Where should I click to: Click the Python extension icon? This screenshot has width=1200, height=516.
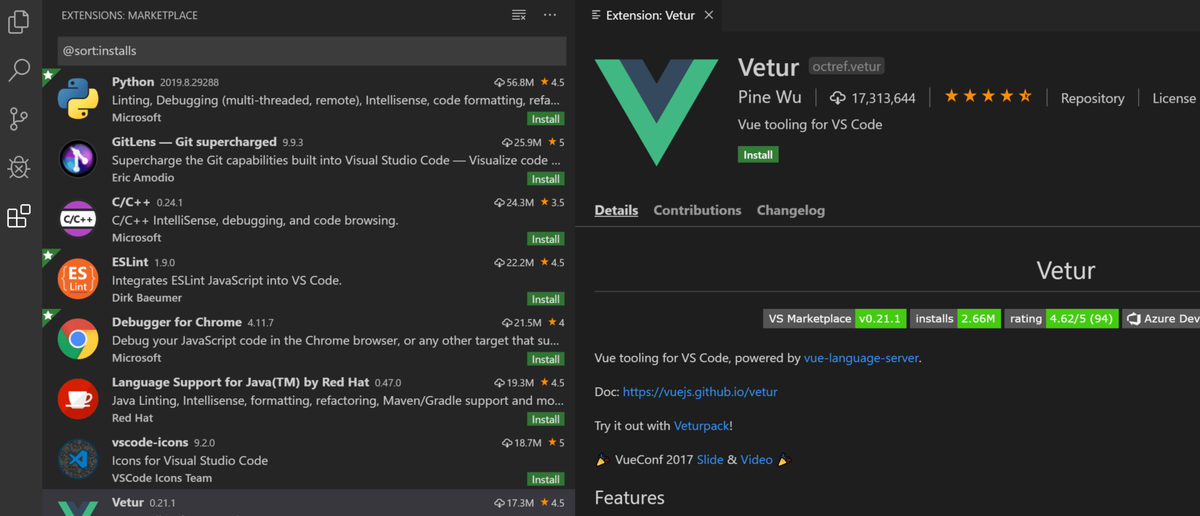[x=77, y=98]
